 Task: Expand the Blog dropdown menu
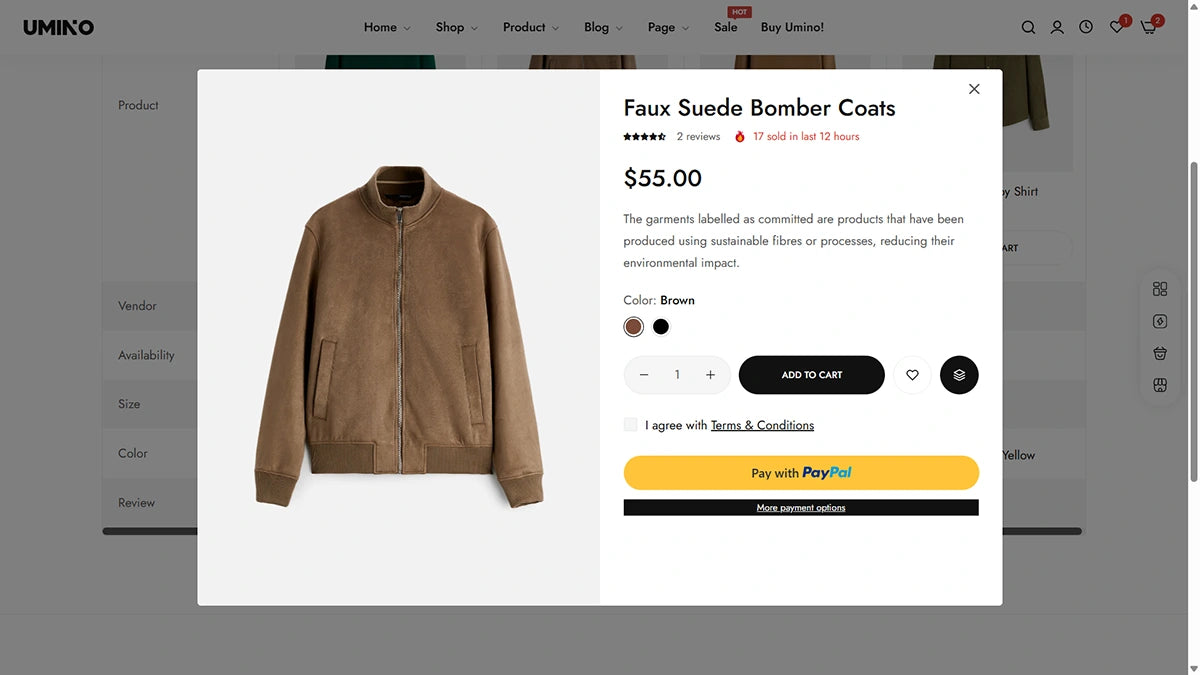tap(603, 28)
